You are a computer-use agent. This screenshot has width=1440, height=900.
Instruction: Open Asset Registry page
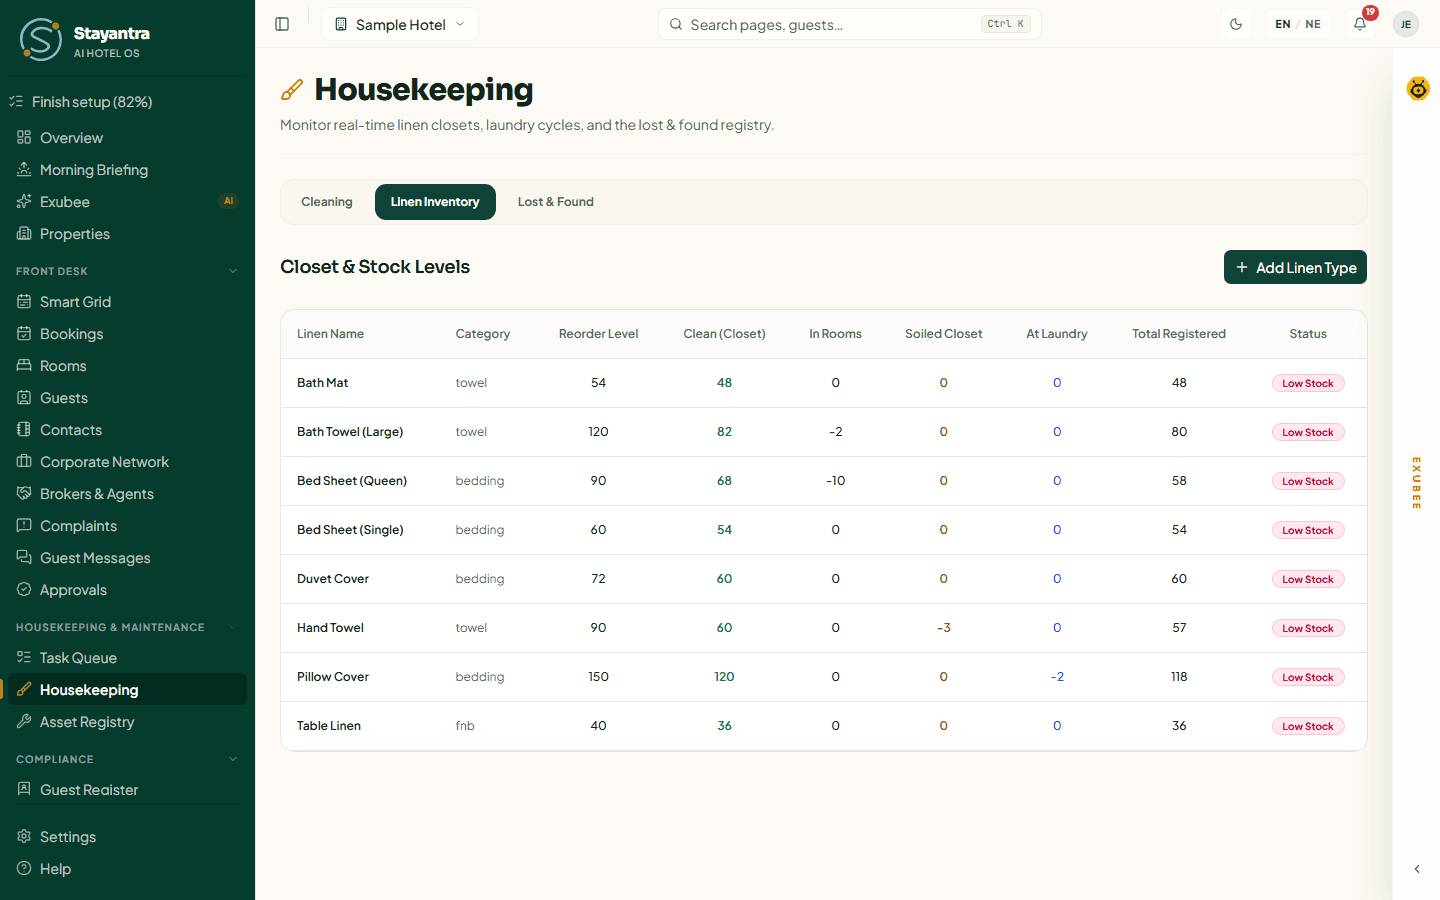127,722
